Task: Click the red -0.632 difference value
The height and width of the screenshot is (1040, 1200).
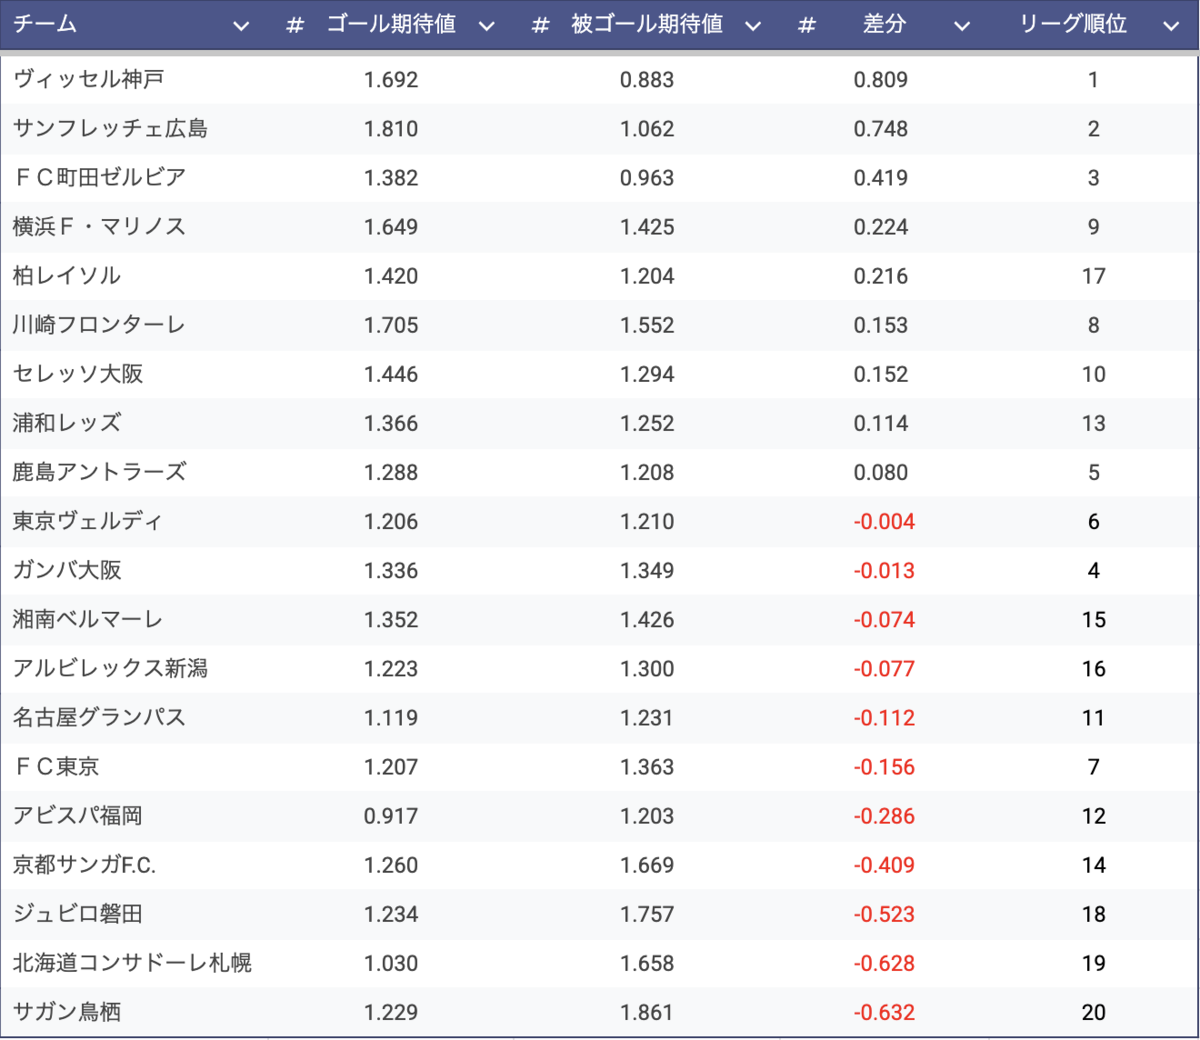Action: (x=884, y=1012)
